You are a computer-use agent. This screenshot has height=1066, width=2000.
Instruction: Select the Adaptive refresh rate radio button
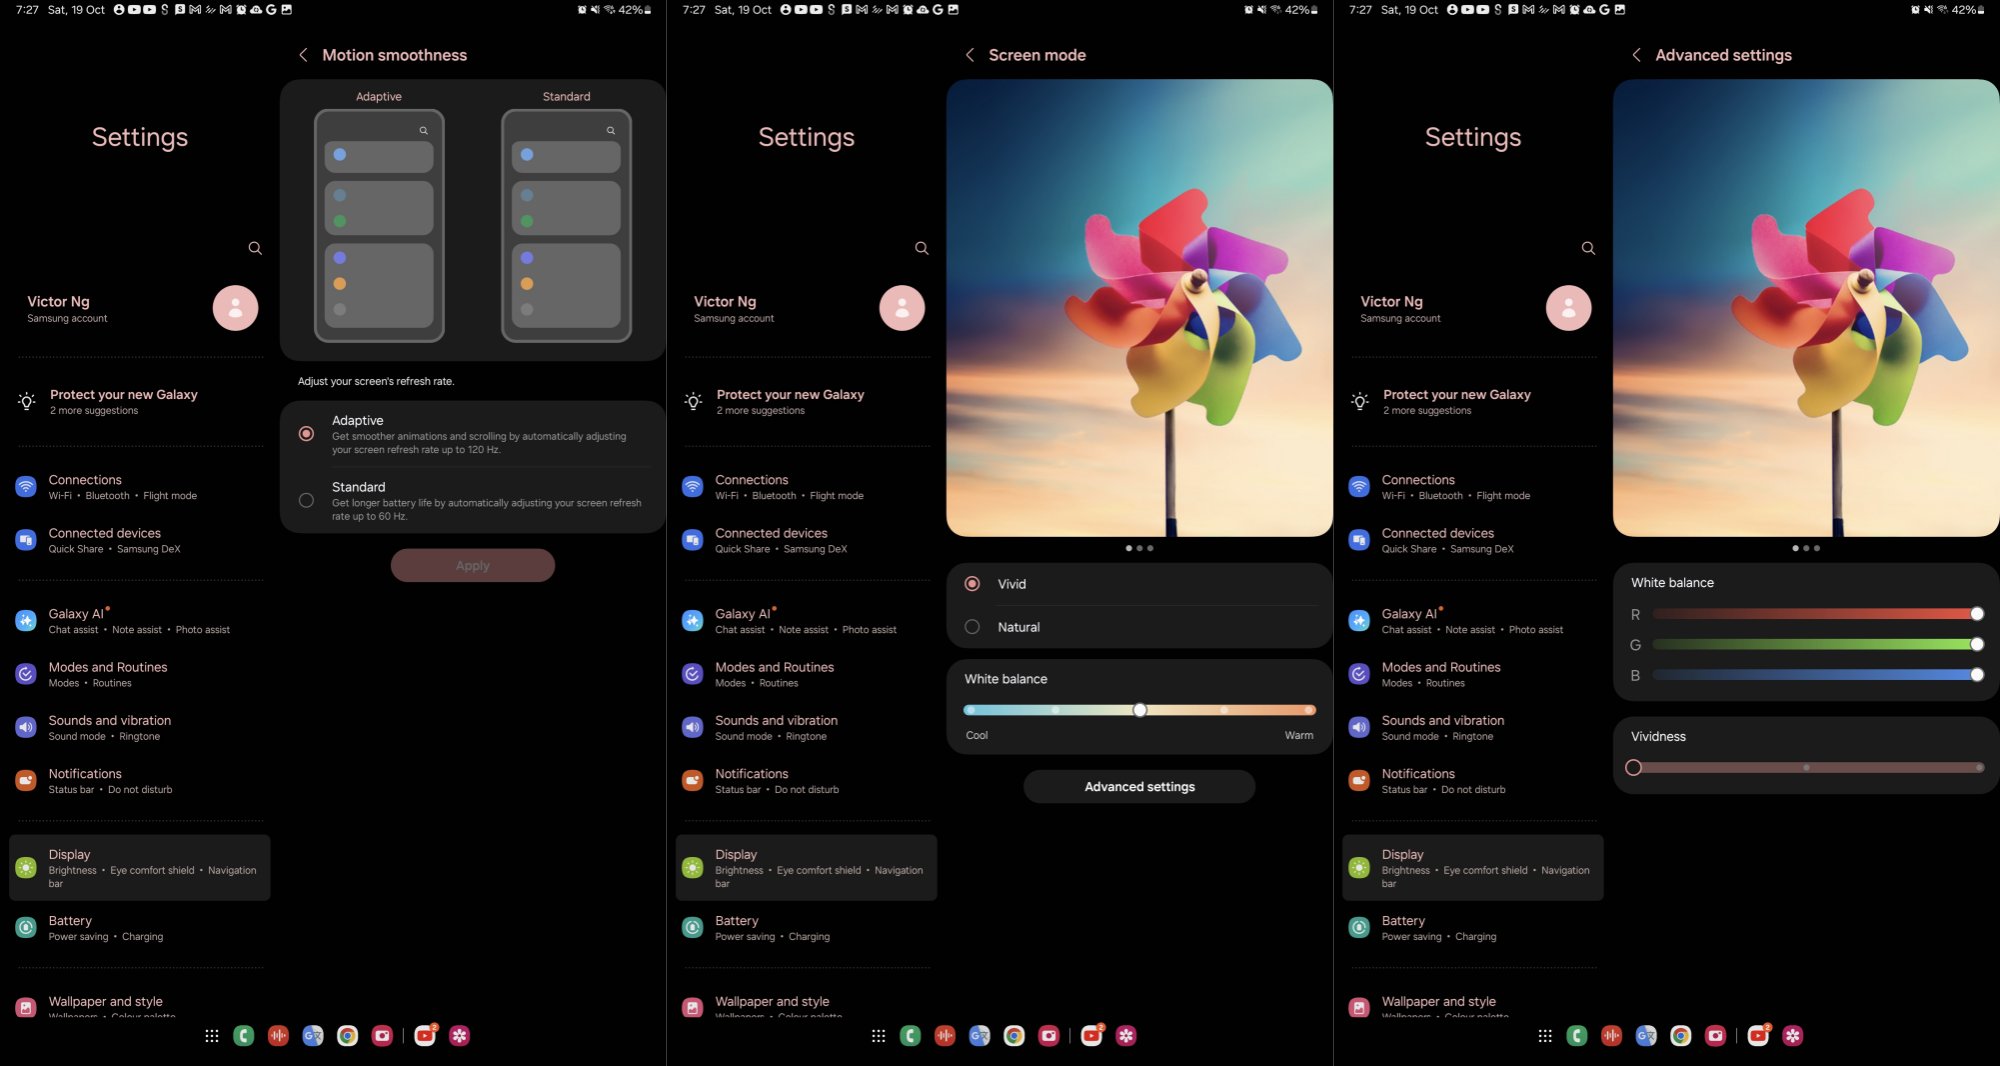pyautogui.click(x=306, y=434)
